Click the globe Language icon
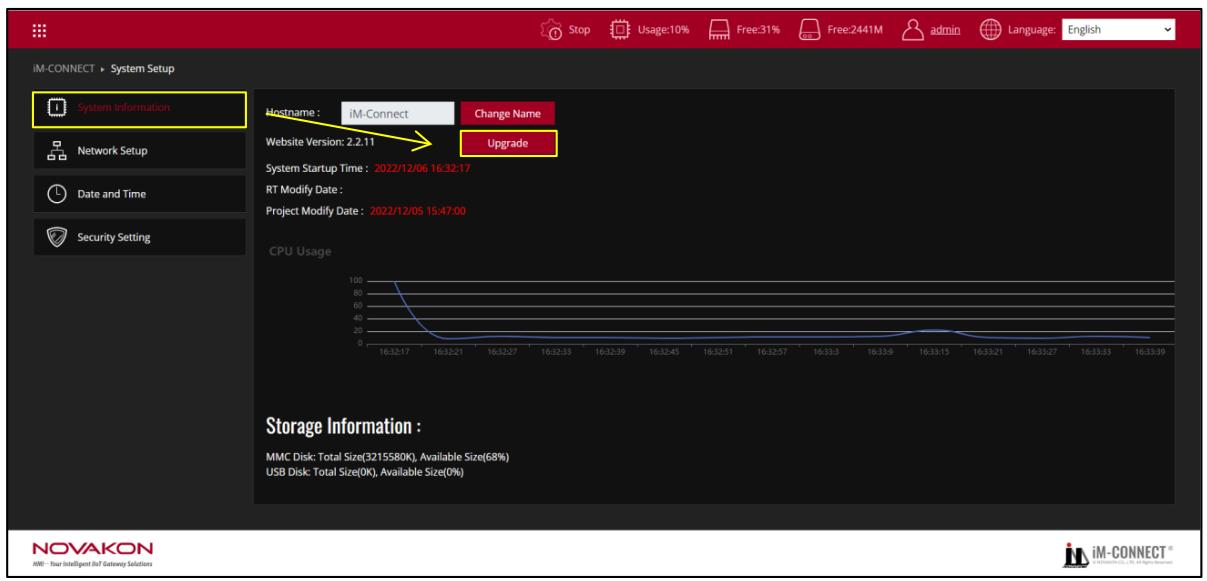The width and height of the screenshot is (1207, 581). coord(988,30)
